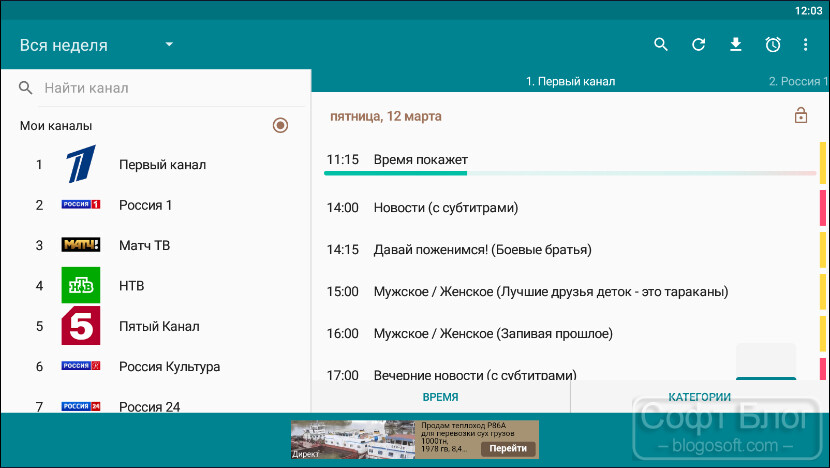
Task: Click the Россия Культура logo
Action: click(x=80, y=366)
